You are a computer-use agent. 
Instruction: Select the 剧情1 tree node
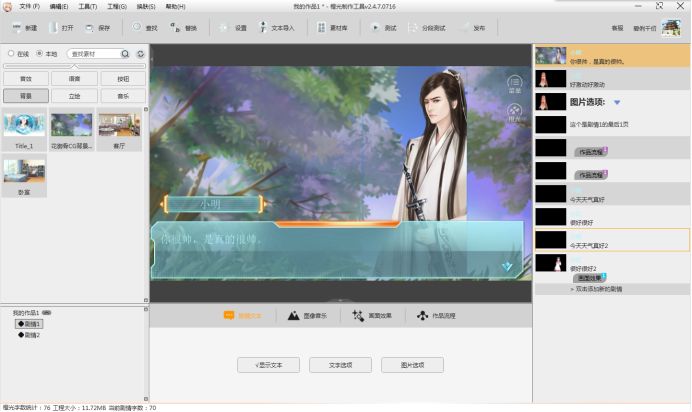(x=29, y=324)
